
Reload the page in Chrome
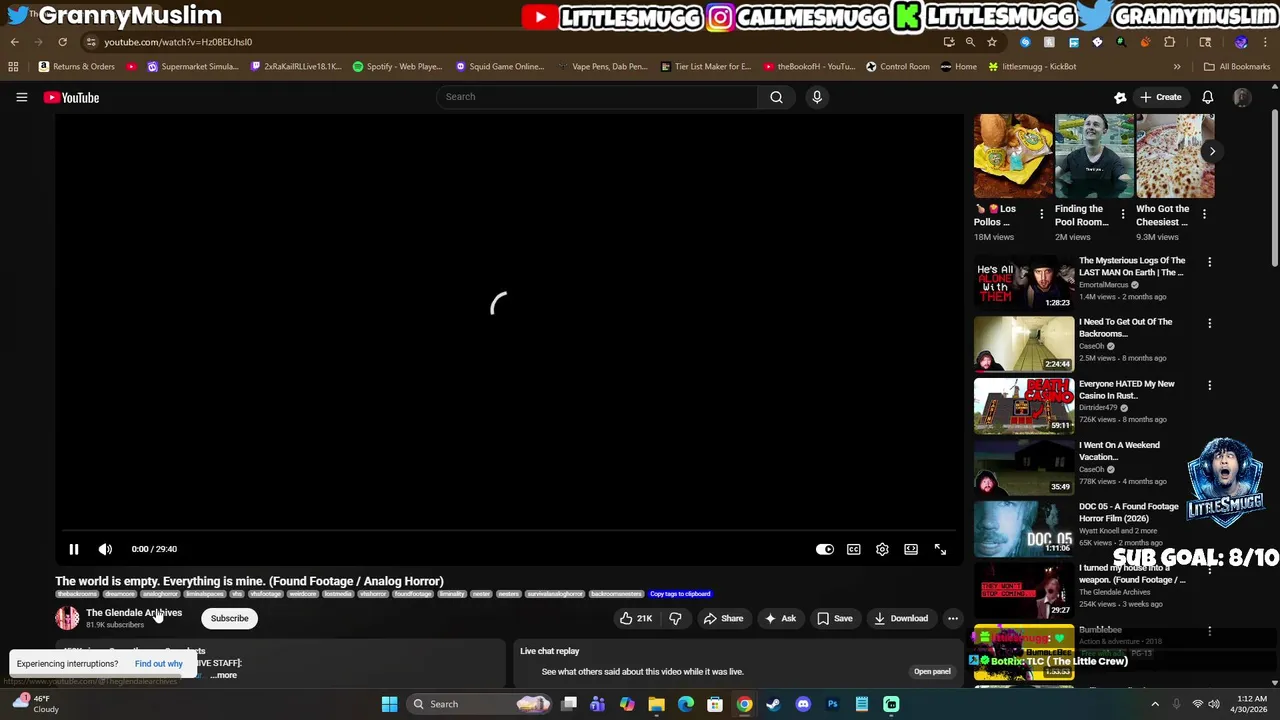(62, 42)
